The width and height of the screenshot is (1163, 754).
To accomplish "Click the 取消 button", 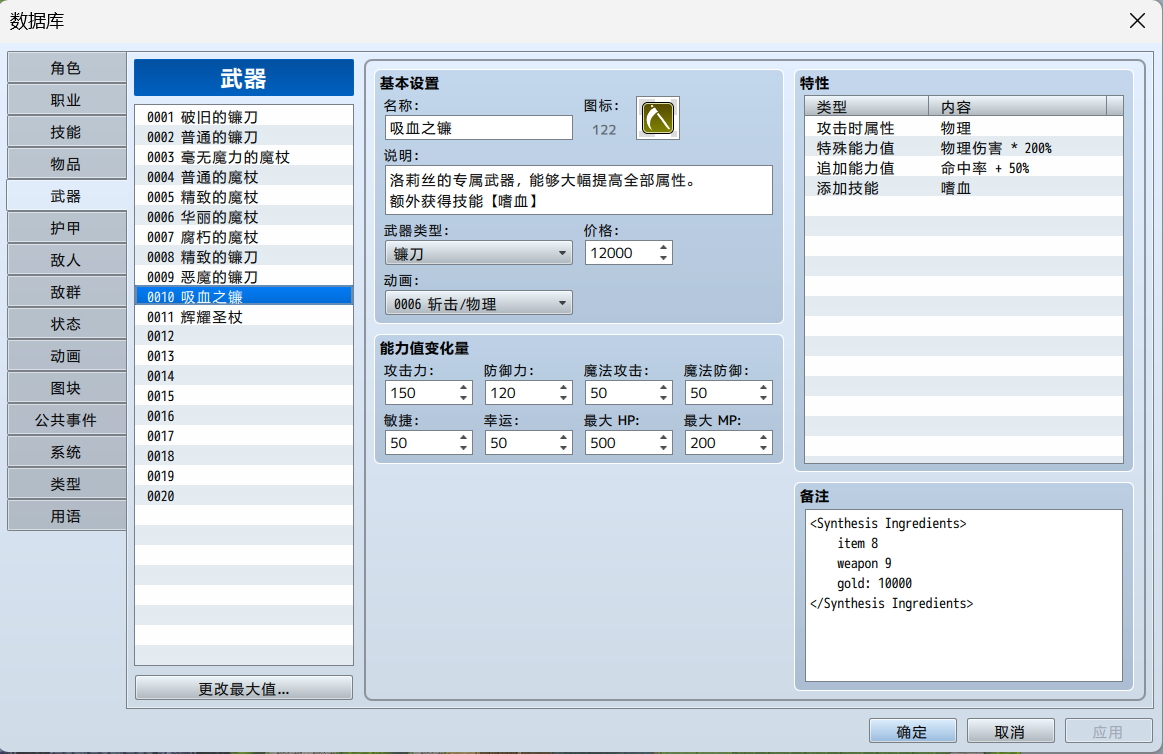I will click(x=1010, y=731).
